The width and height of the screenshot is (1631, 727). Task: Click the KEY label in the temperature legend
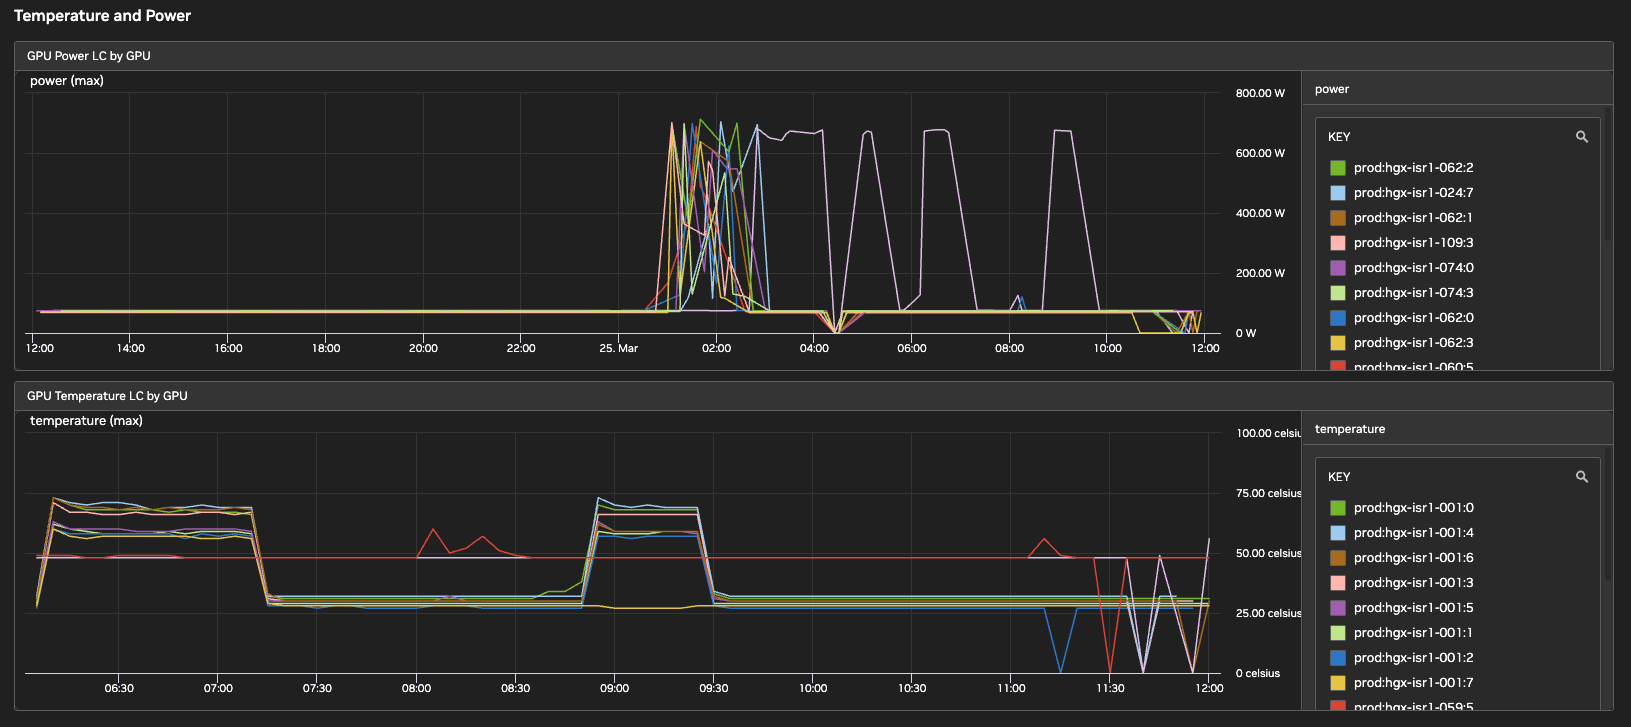[1339, 477]
